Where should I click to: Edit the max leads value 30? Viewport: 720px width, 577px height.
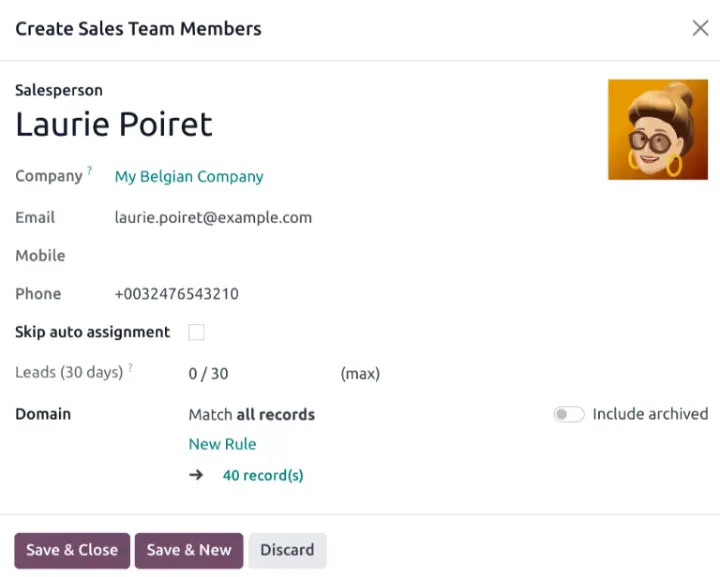[x=219, y=374]
